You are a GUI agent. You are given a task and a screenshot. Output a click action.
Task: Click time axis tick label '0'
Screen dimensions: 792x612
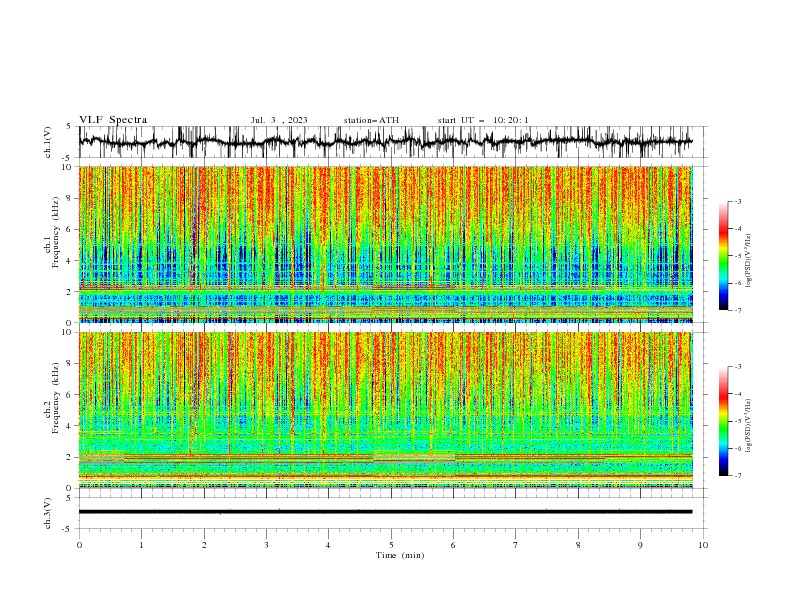pyautogui.click(x=79, y=545)
